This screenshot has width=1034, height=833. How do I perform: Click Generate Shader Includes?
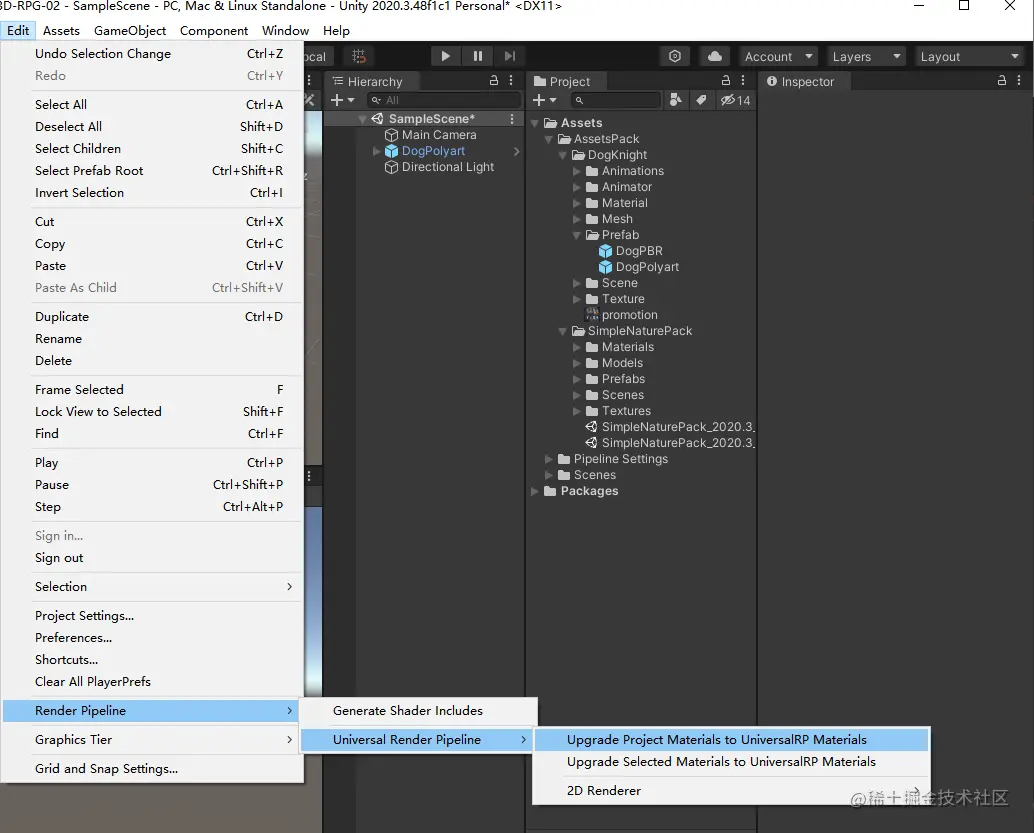(419, 710)
